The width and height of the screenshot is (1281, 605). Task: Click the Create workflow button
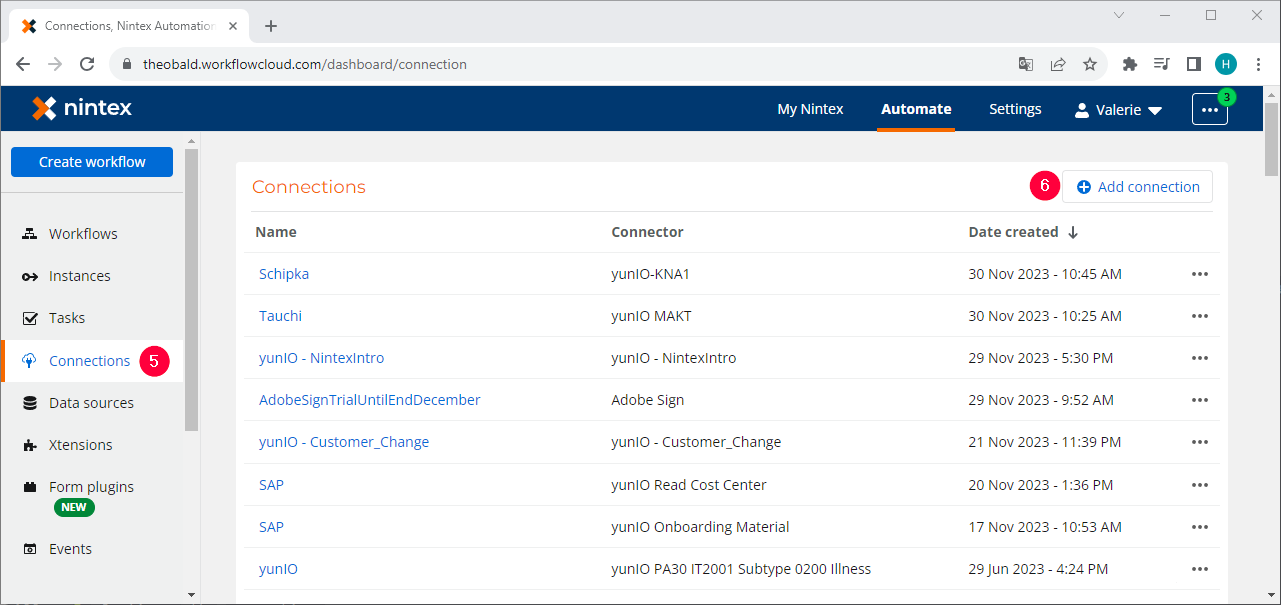tap(91, 161)
